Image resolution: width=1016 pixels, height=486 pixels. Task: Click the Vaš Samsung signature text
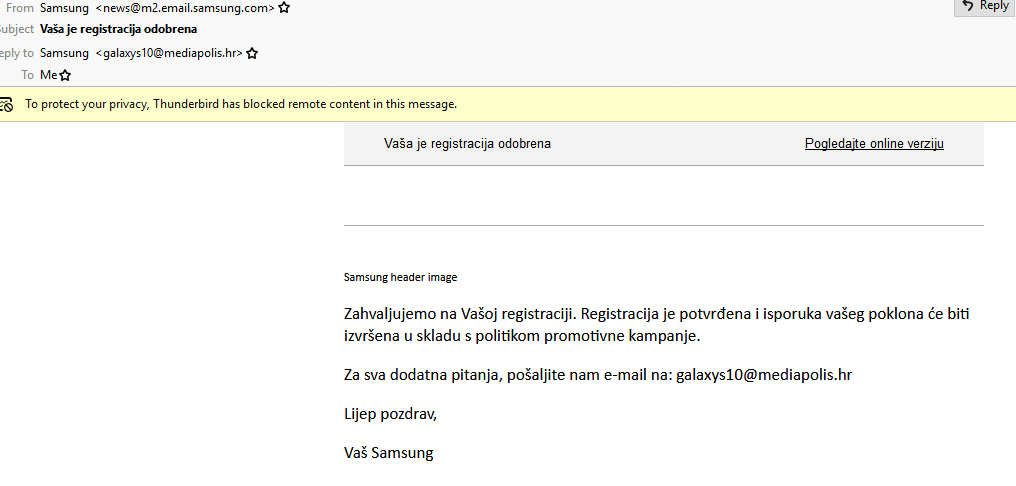pos(388,453)
